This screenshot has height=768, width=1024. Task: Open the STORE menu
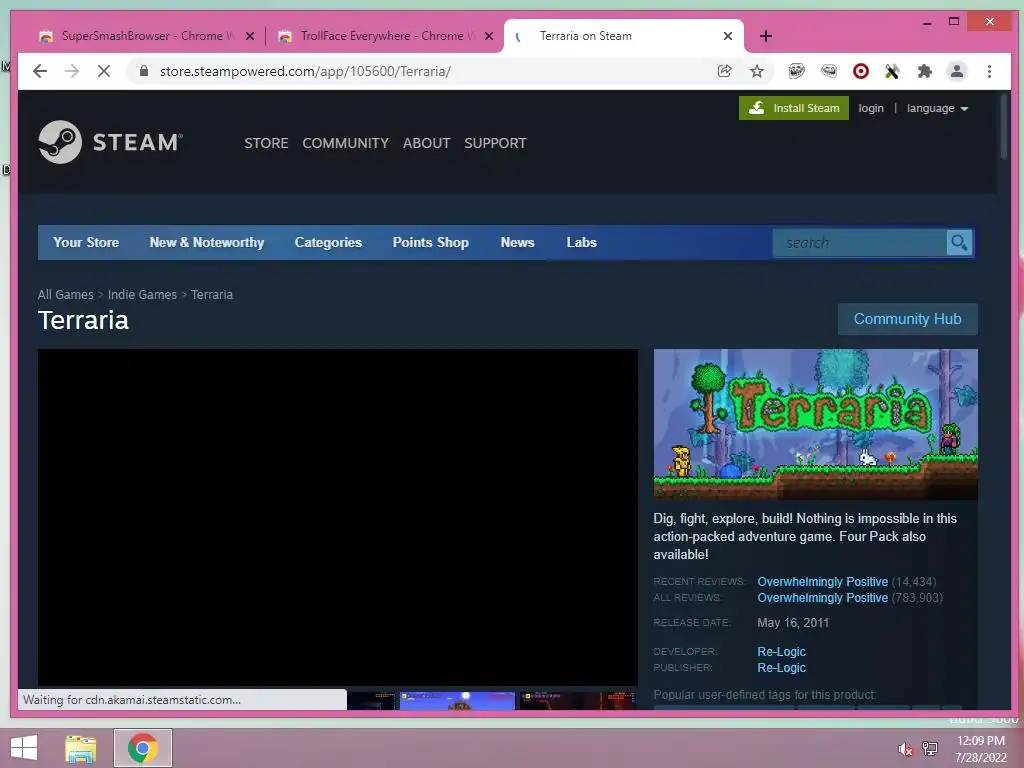[x=266, y=143]
